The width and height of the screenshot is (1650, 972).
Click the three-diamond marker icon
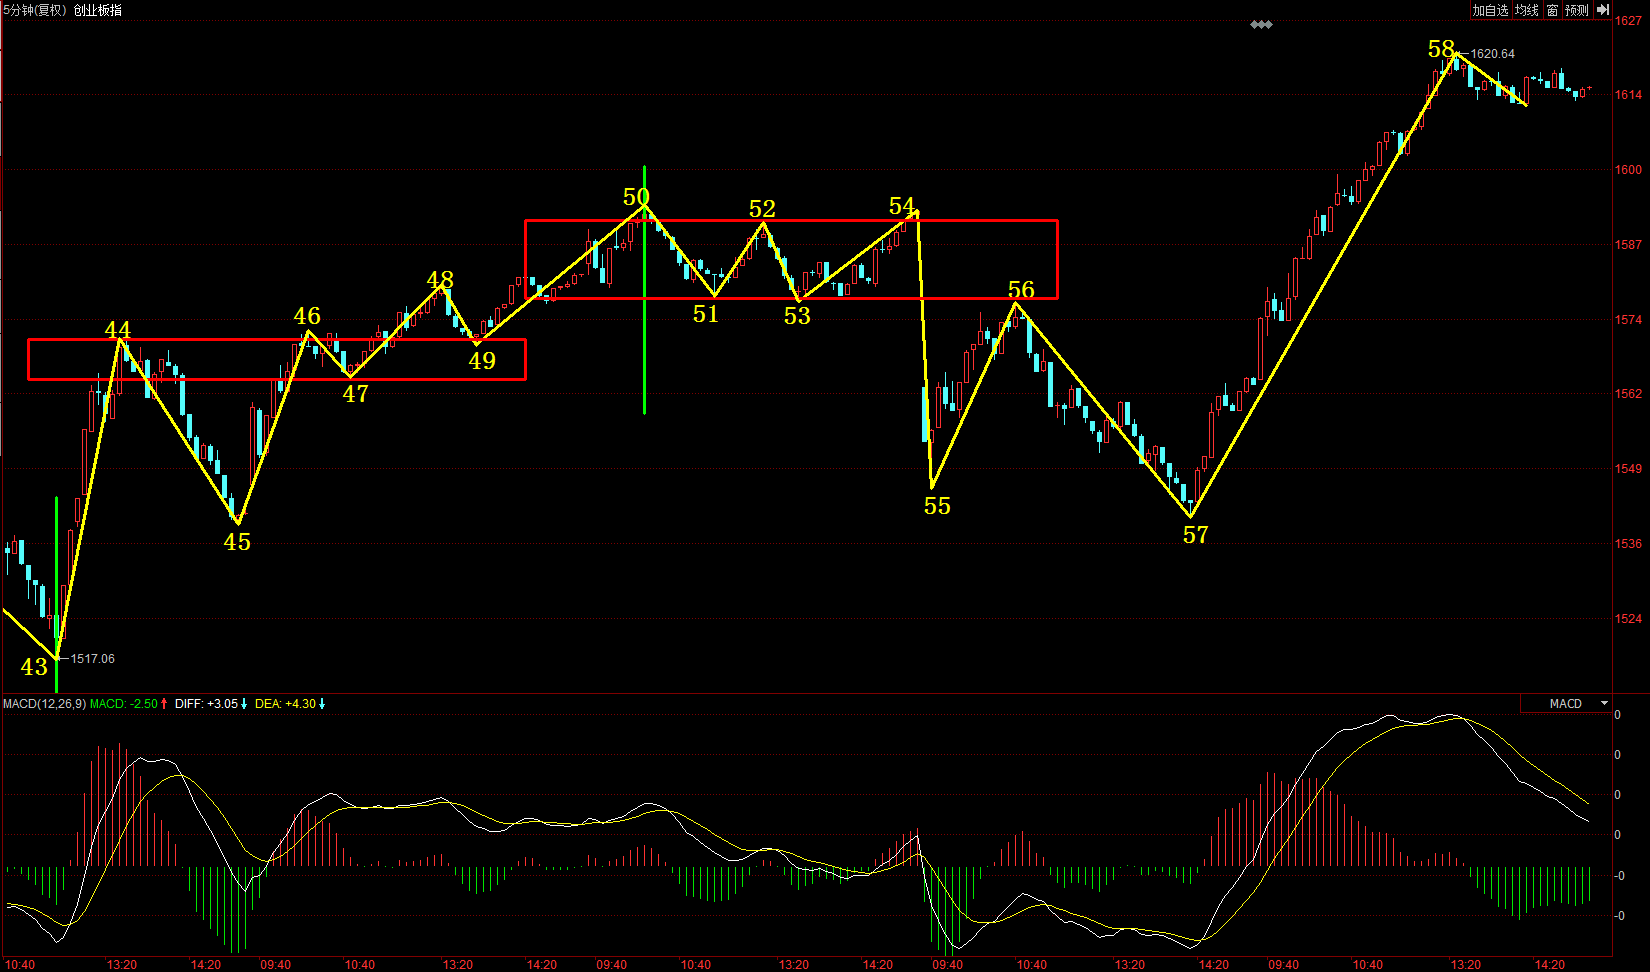(1261, 25)
